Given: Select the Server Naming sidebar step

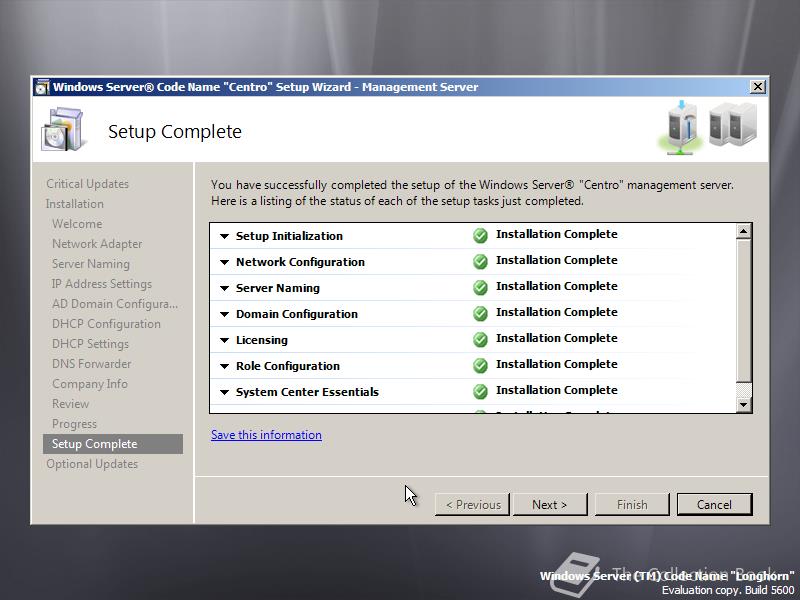Looking at the screenshot, I should click(91, 264).
